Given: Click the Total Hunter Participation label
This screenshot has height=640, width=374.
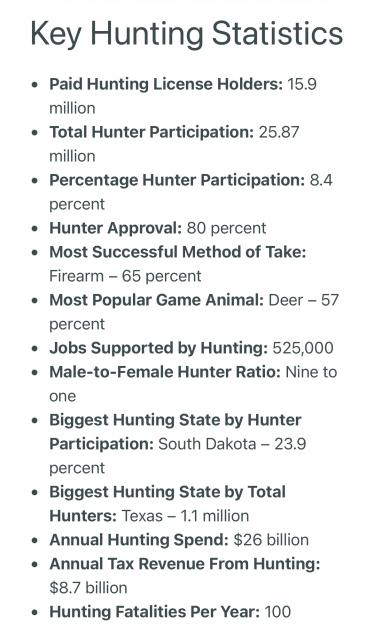Looking at the screenshot, I should [x=151, y=132].
